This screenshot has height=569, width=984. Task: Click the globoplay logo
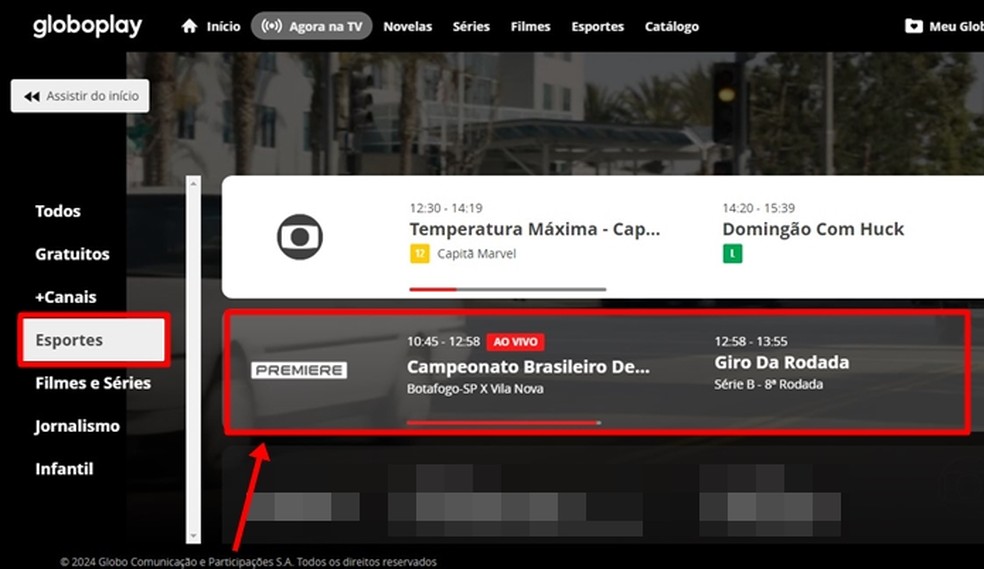point(87,26)
